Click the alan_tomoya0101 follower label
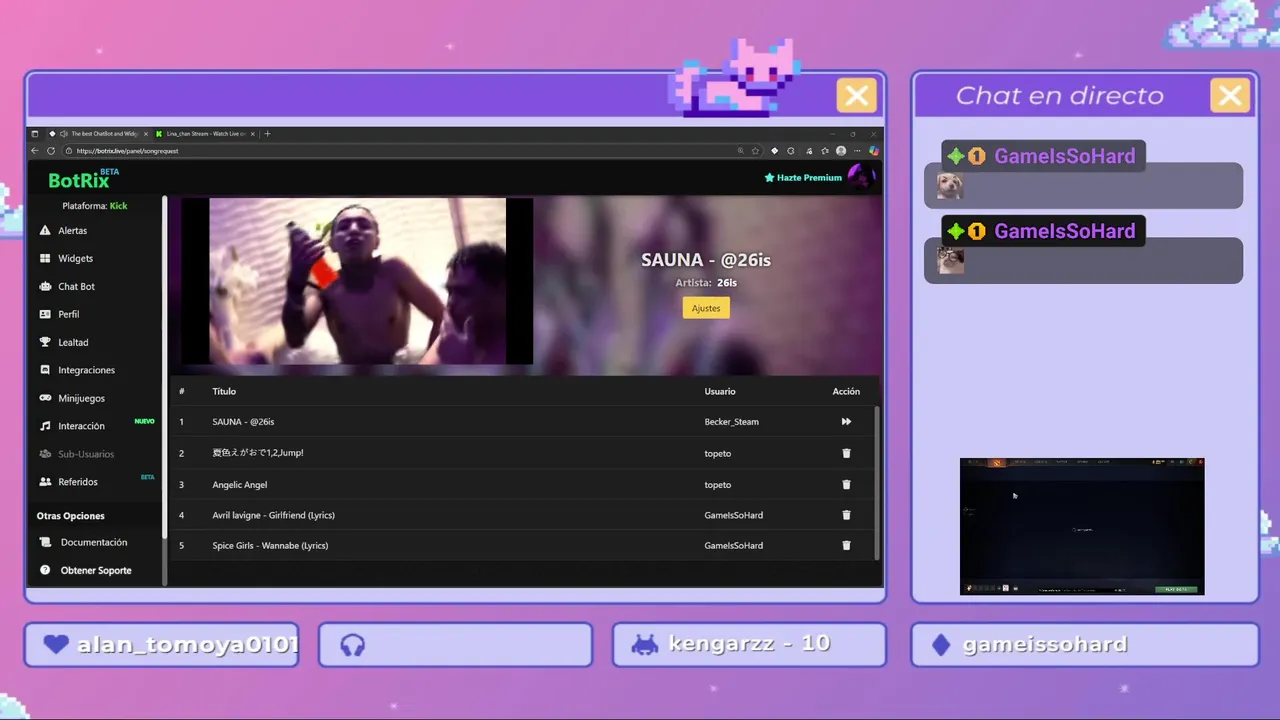1280x720 pixels. click(x=187, y=645)
